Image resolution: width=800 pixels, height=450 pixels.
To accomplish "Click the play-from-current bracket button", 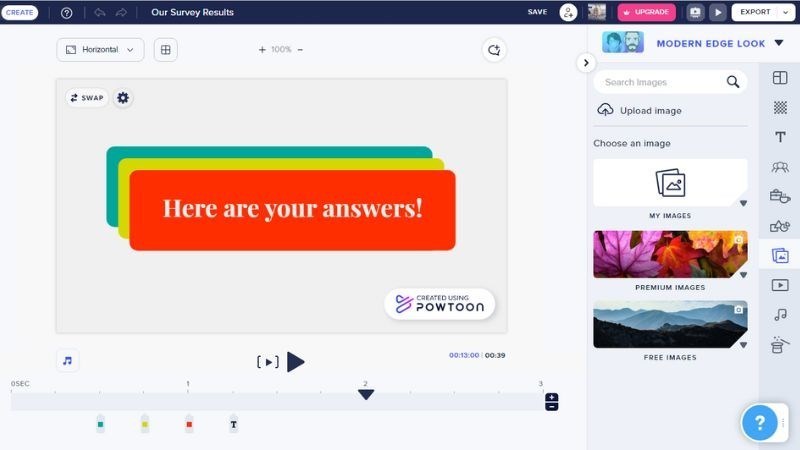I will 267,362.
